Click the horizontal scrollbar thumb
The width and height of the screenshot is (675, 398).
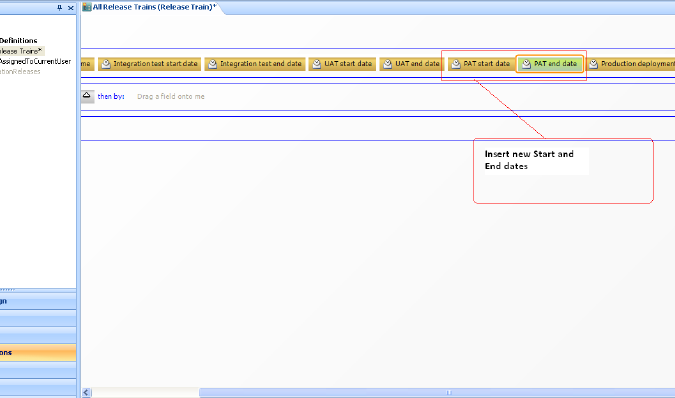tap(437, 392)
